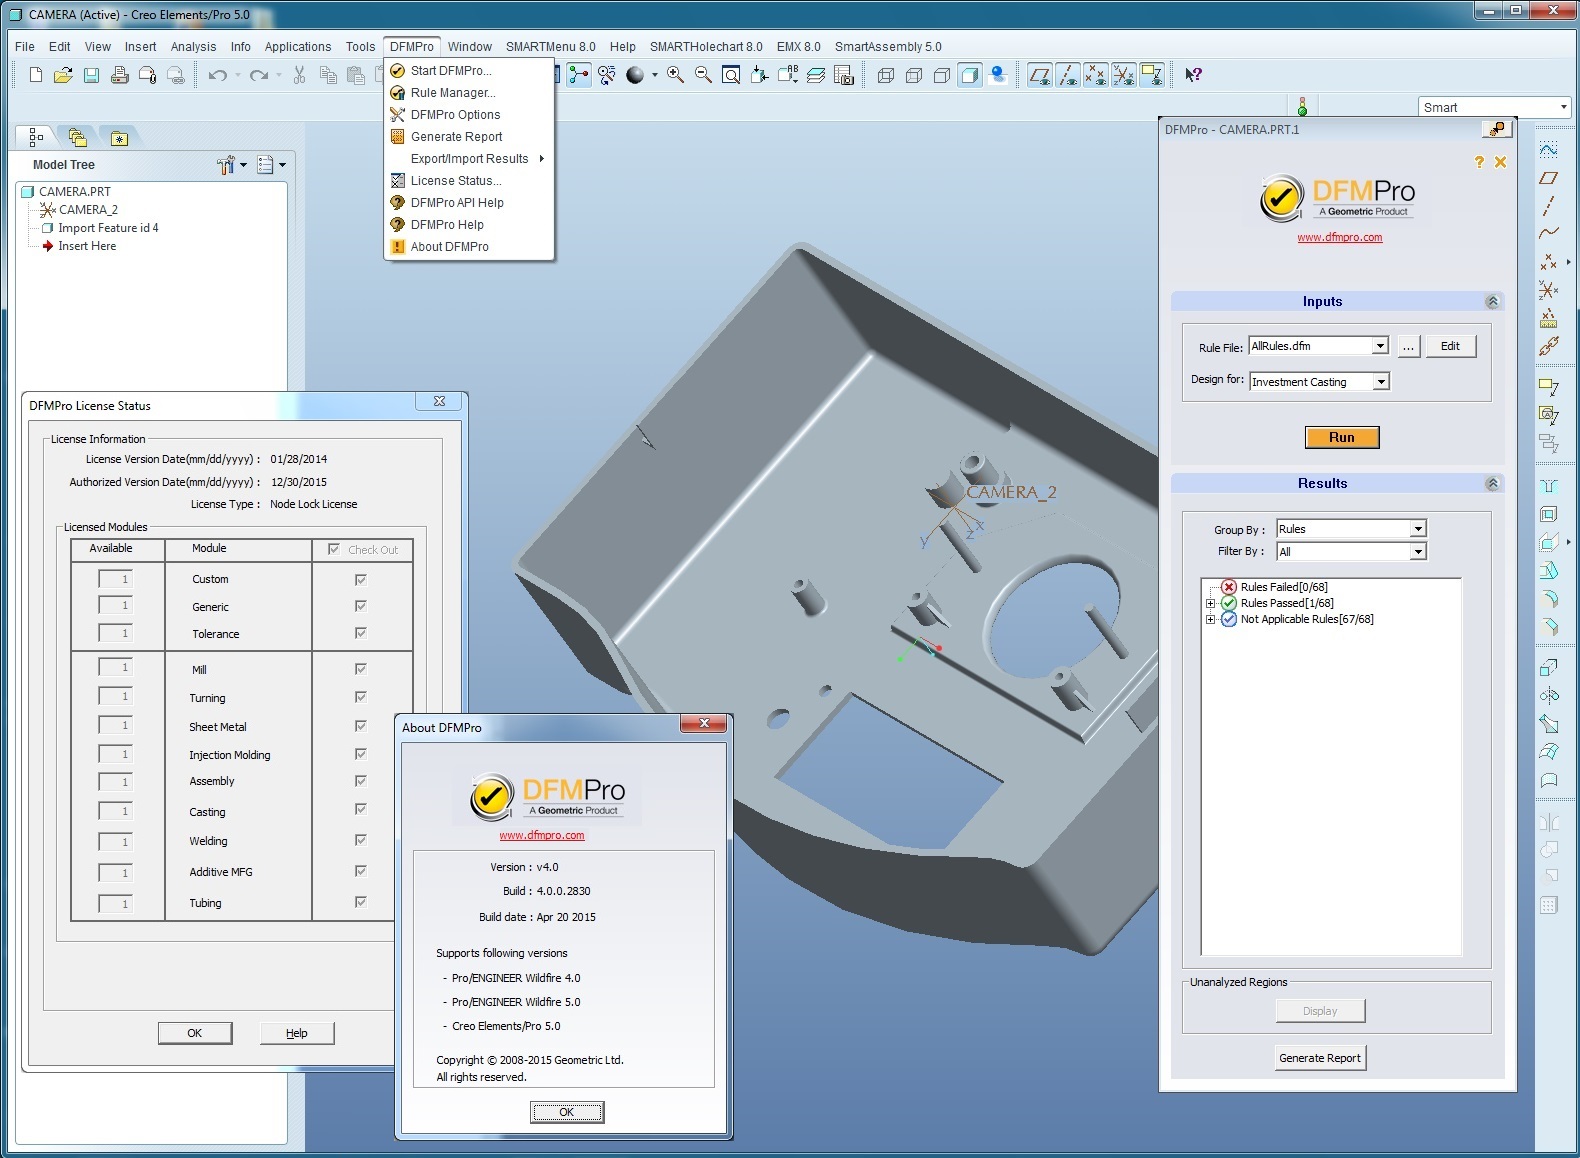Expand the Rules Passed tree node
The height and width of the screenshot is (1158, 1580).
click(1210, 604)
